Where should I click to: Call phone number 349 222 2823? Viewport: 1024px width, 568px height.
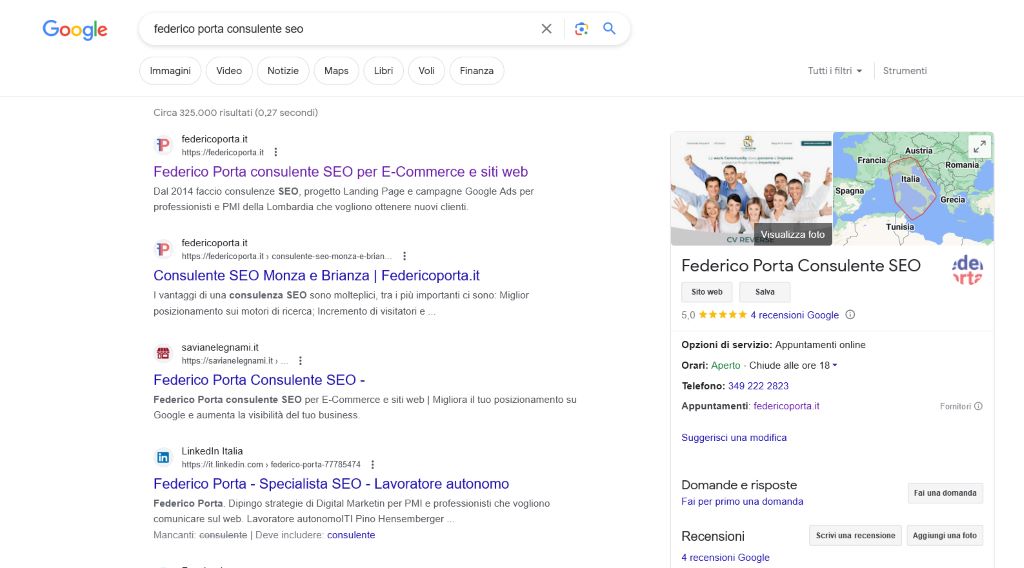point(758,386)
